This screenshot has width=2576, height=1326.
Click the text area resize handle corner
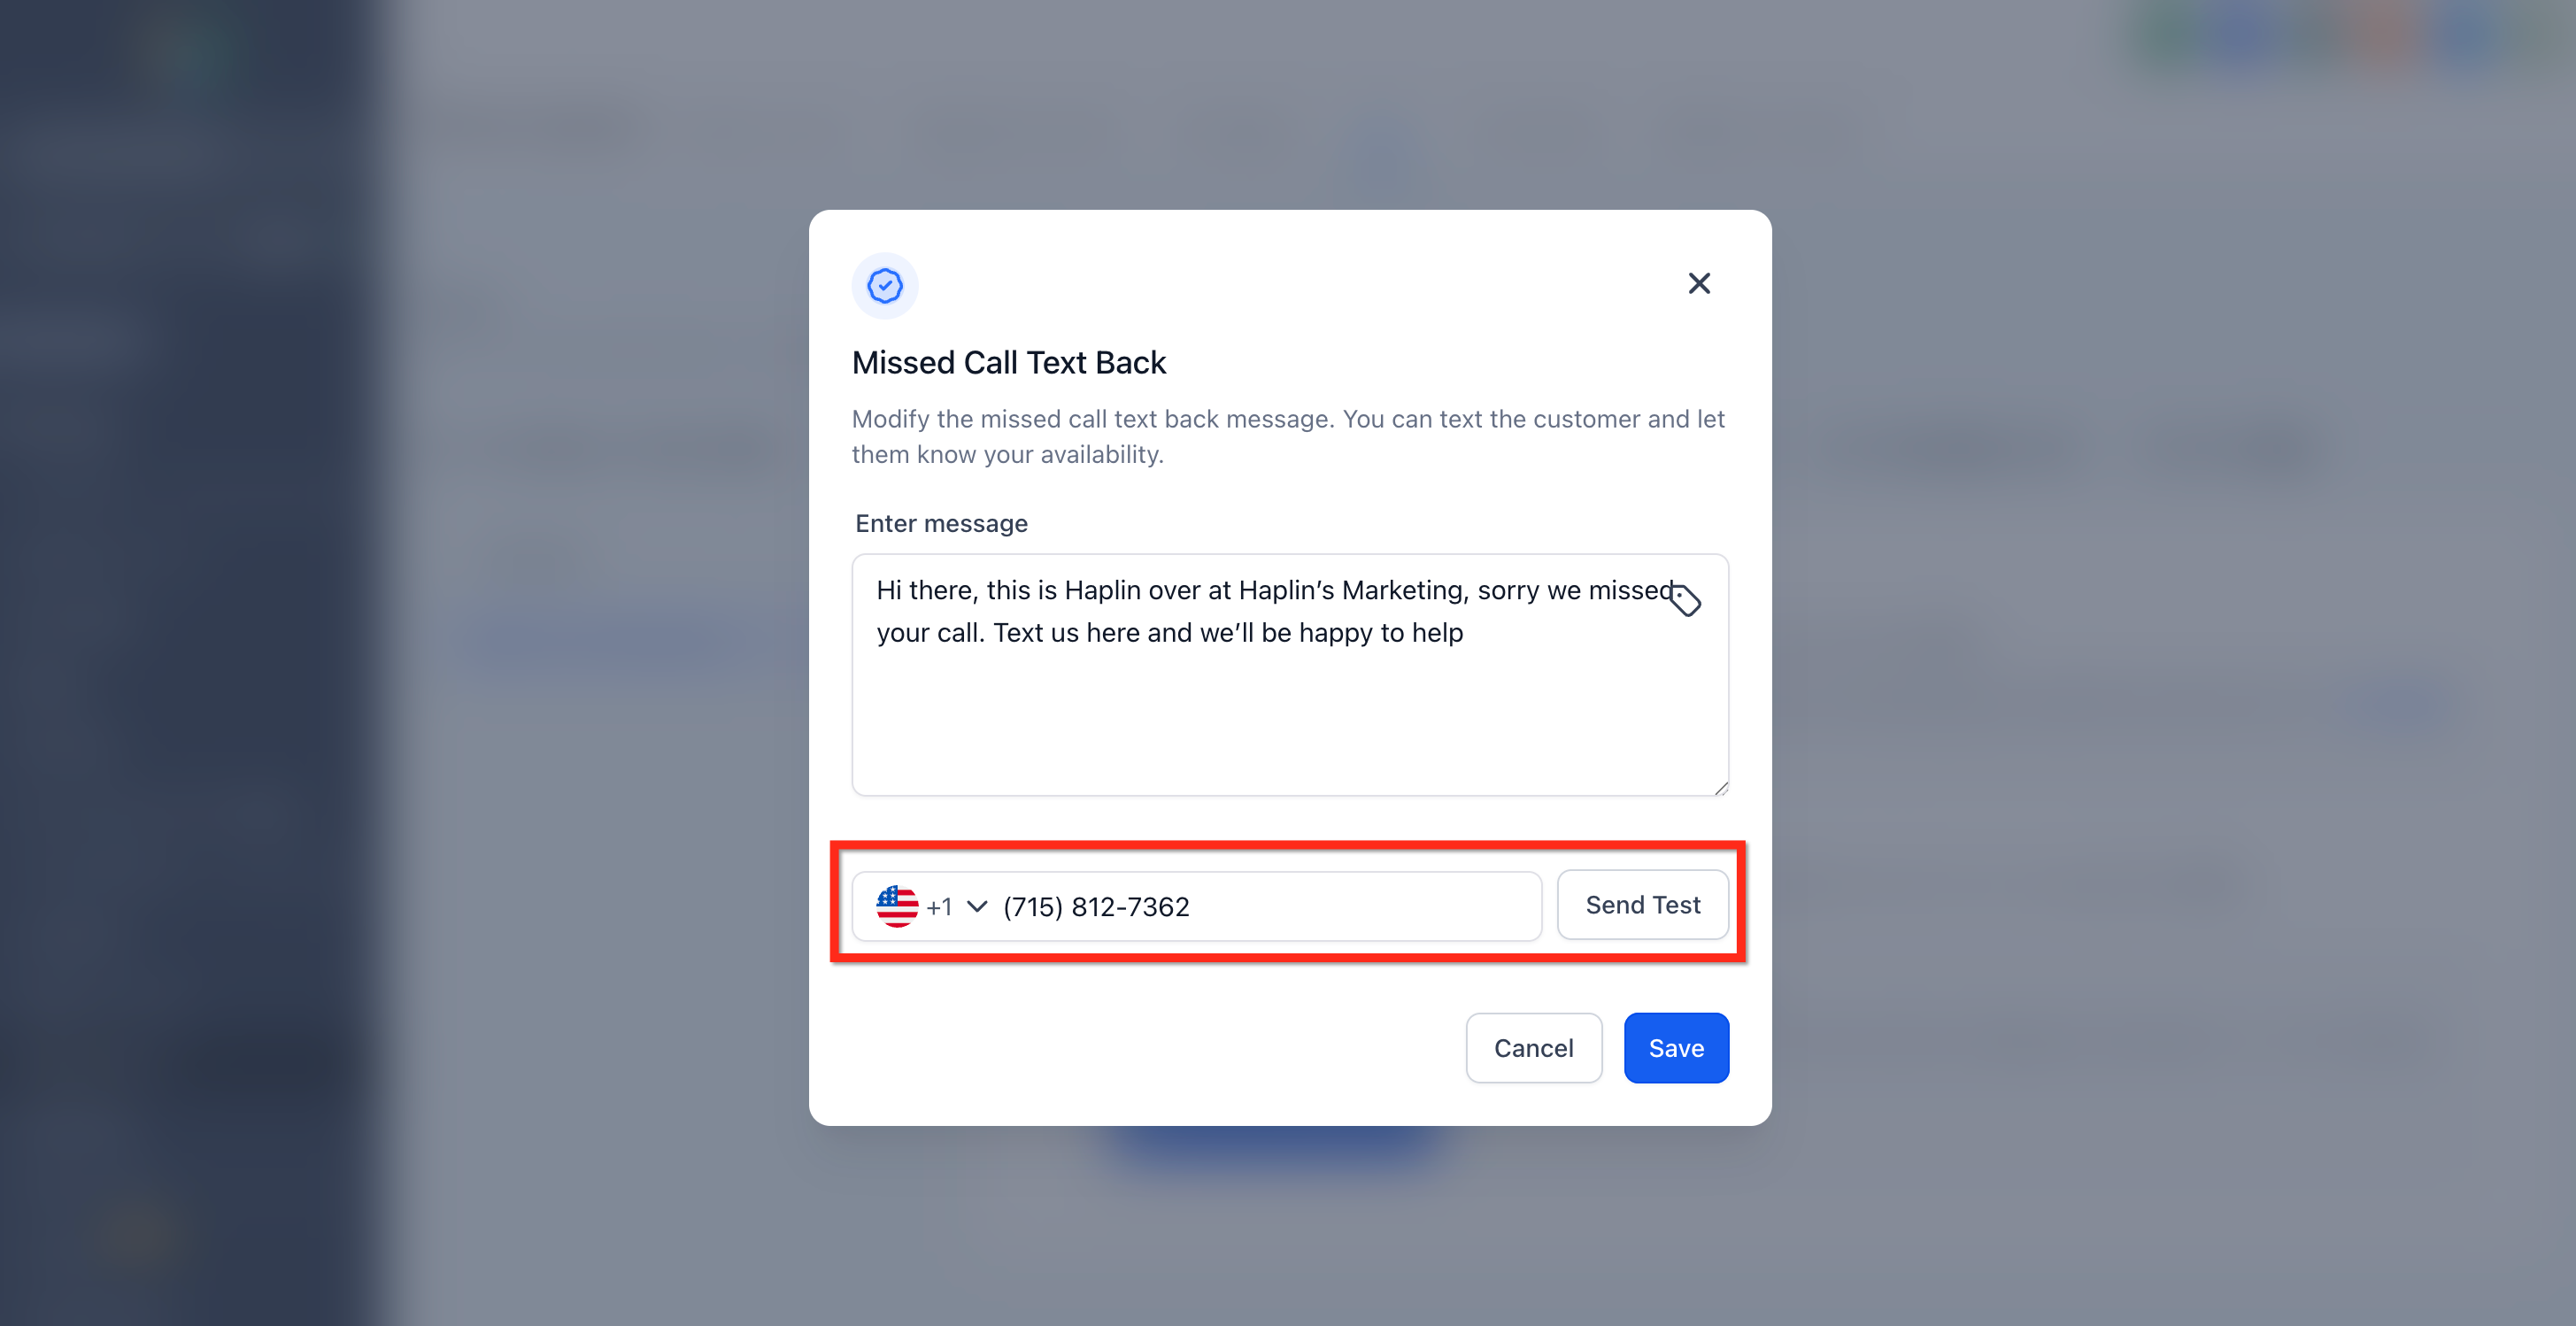(1720, 788)
